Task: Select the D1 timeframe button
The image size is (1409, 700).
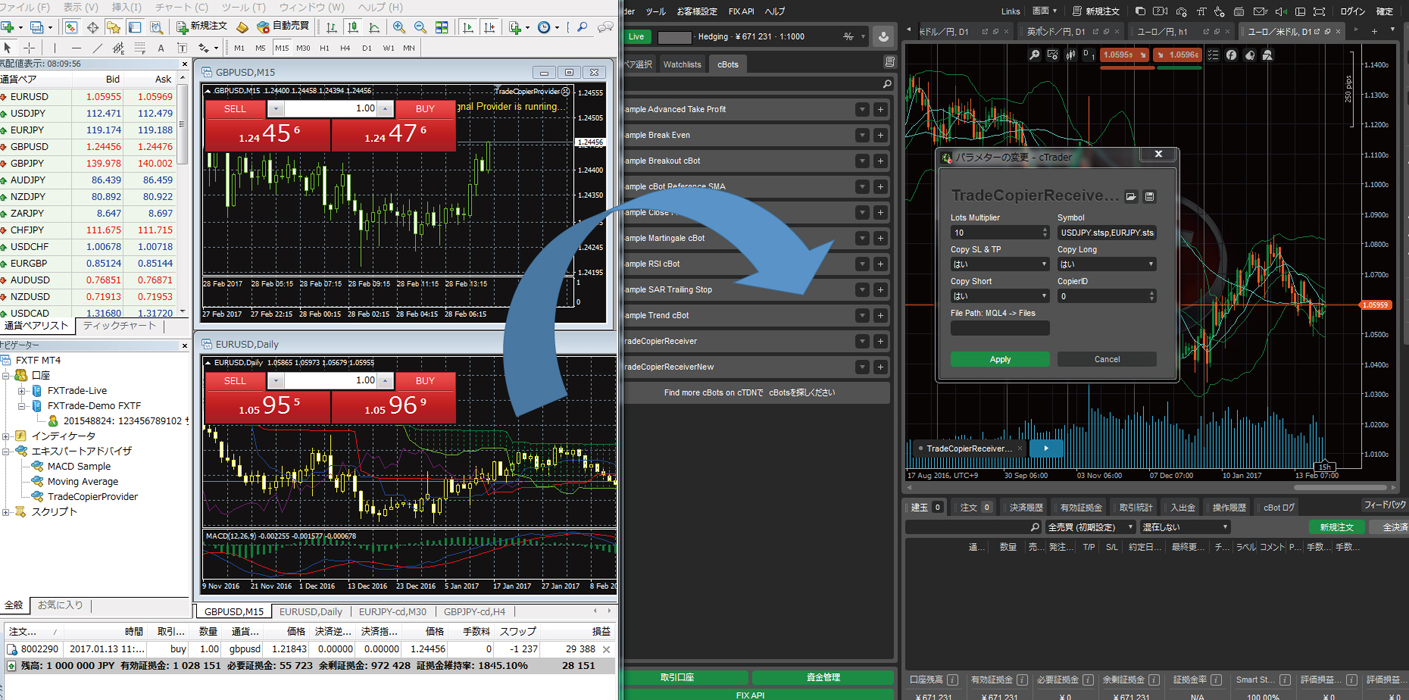Action: [x=367, y=48]
